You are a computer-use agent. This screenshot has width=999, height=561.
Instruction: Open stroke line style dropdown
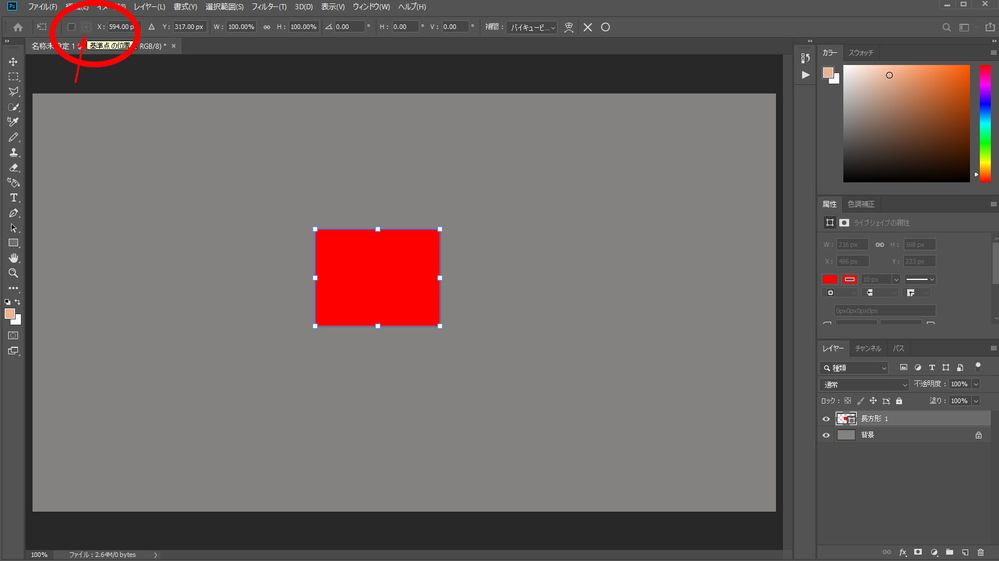(x=920, y=280)
